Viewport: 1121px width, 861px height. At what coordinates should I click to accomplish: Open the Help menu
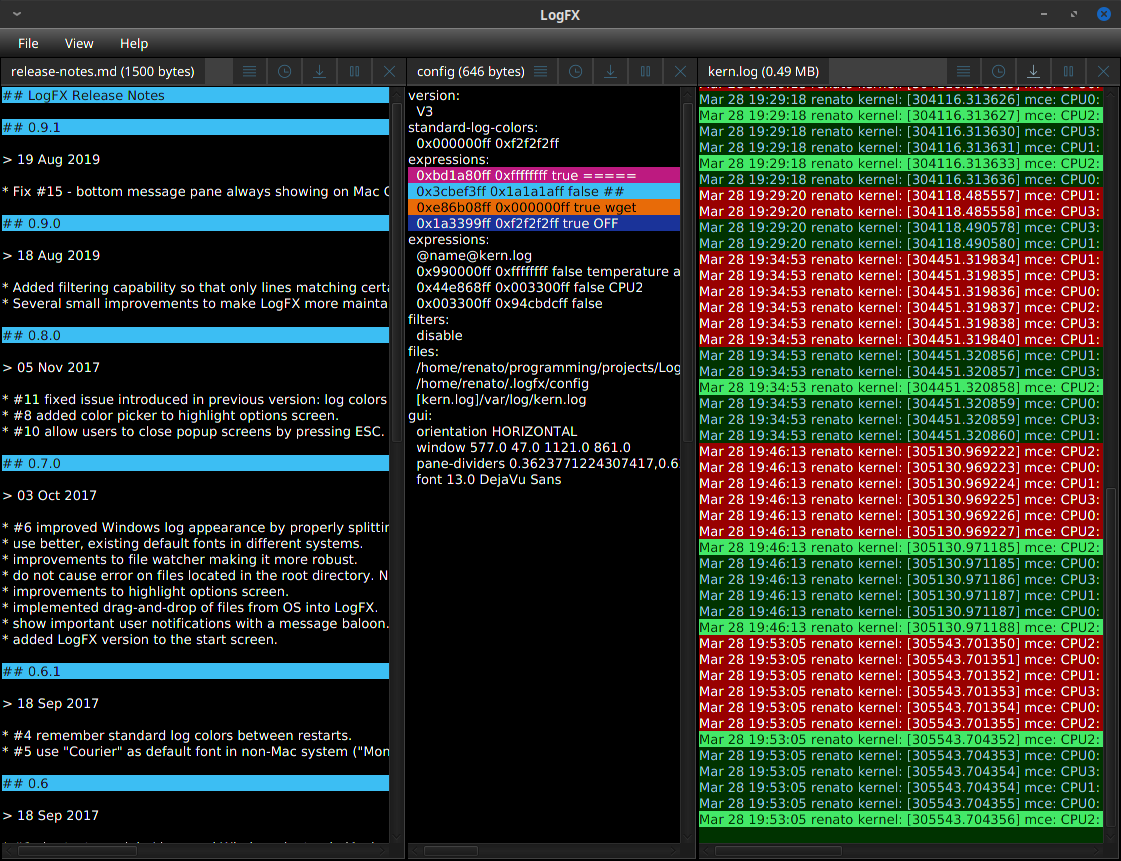point(134,44)
